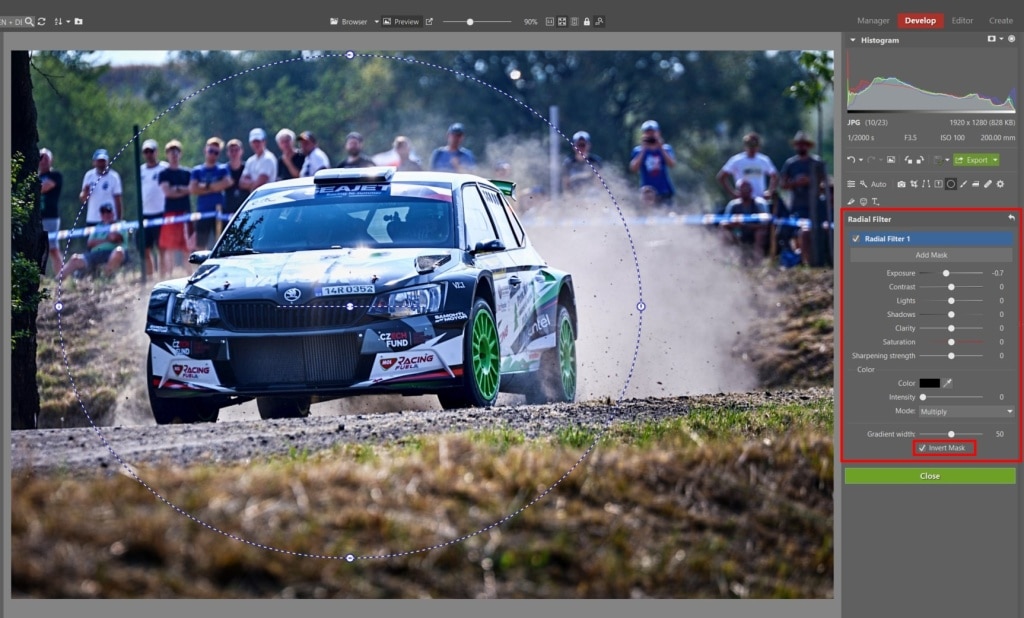The width and height of the screenshot is (1024, 618).
Task: Undo the last edit
Action: tap(851, 159)
